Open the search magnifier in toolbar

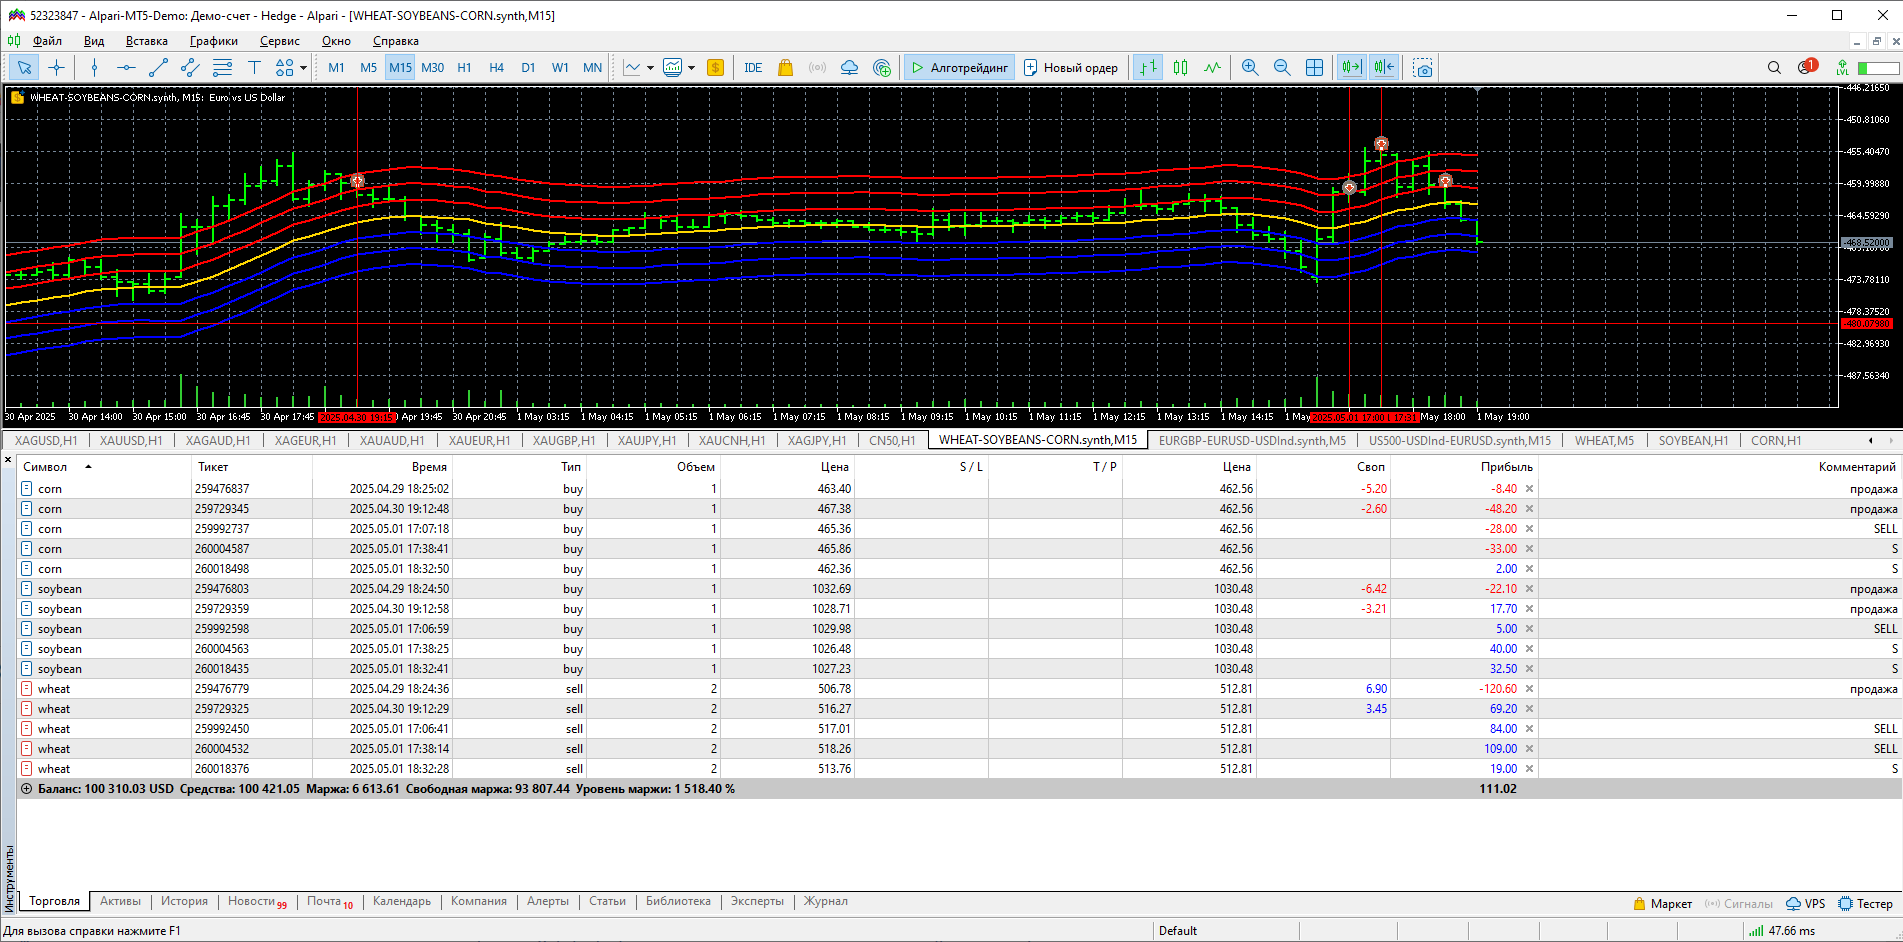1774,68
